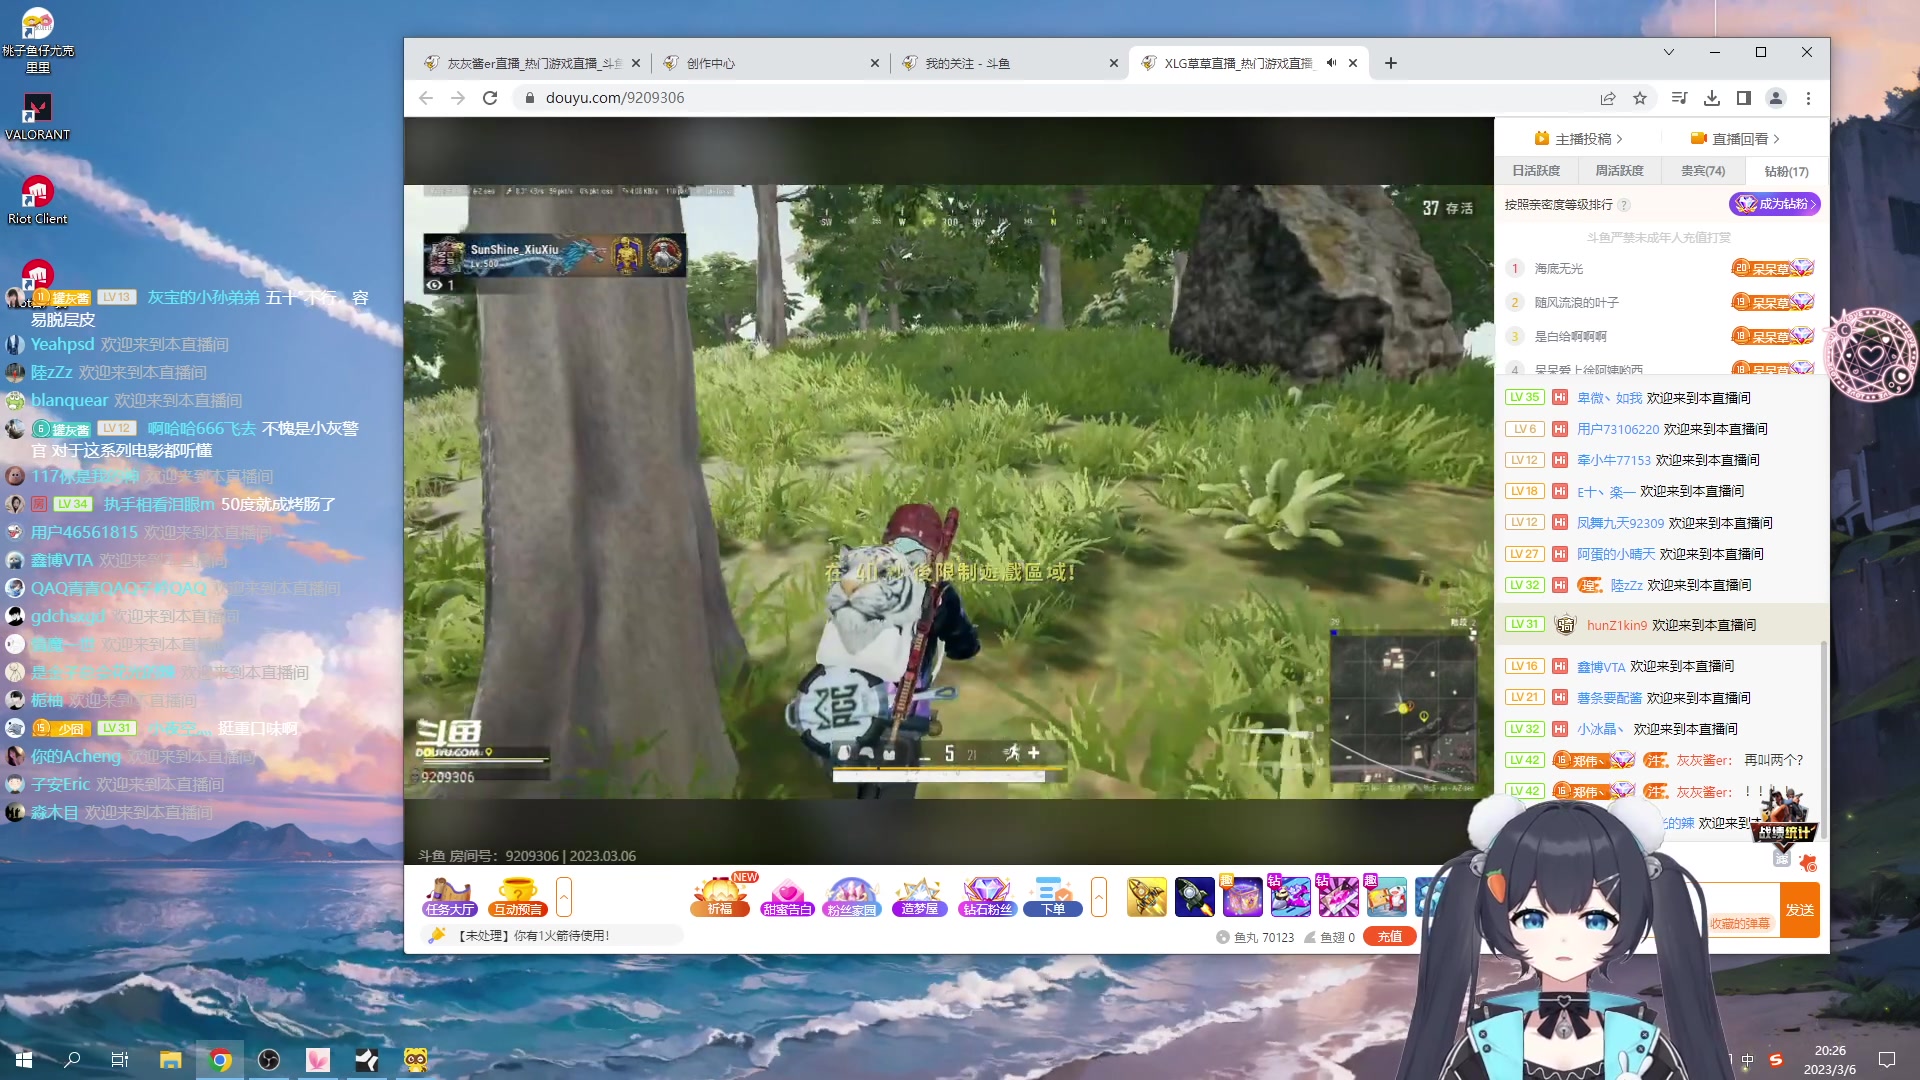Open the 造梦屋 dream house icon

[919, 897]
